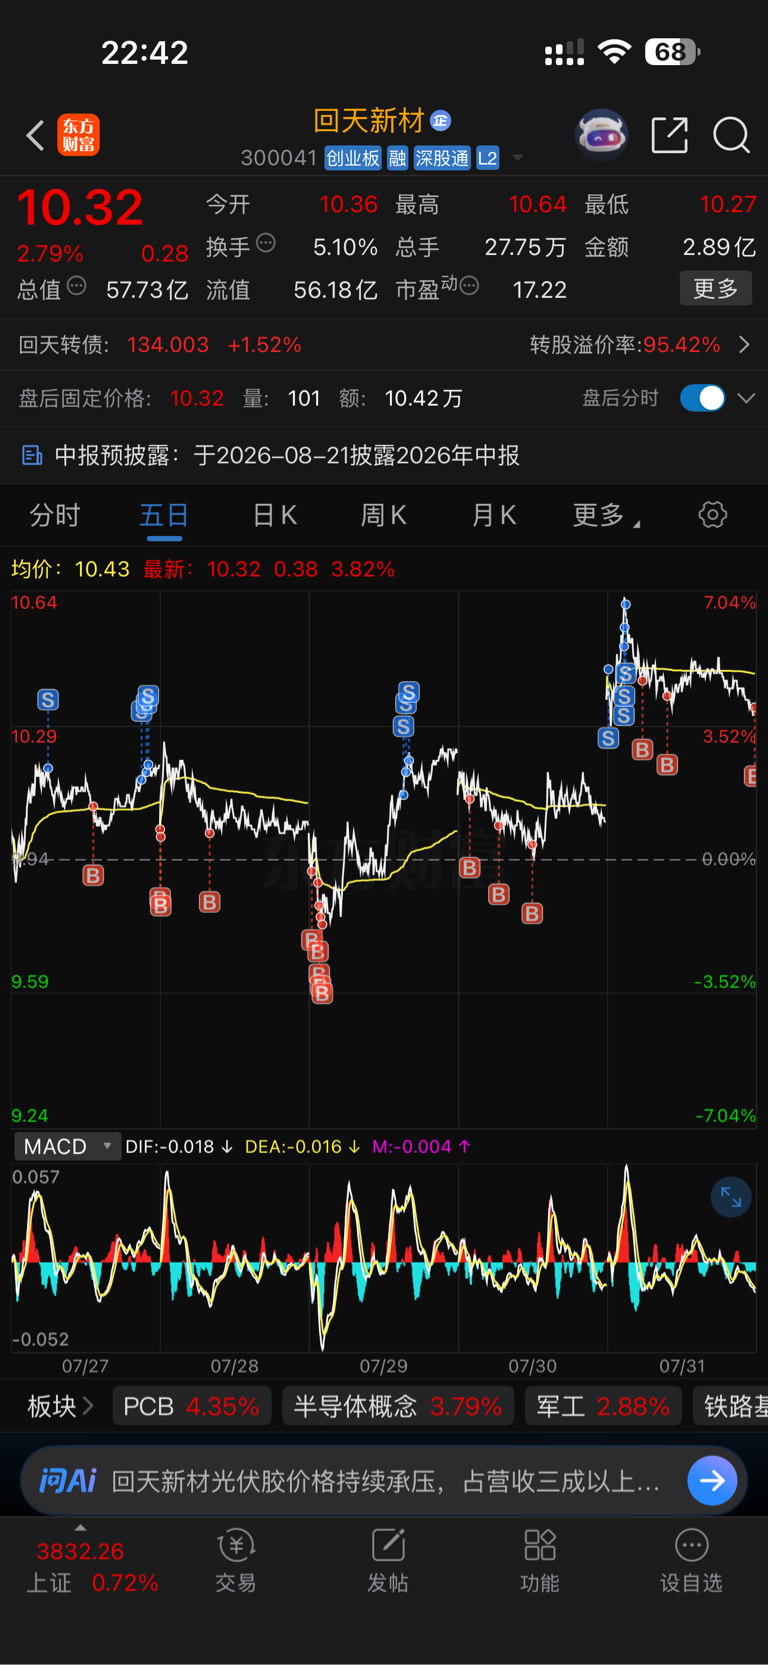
Task: Tap the info icon beside 换手
Action: (265, 243)
